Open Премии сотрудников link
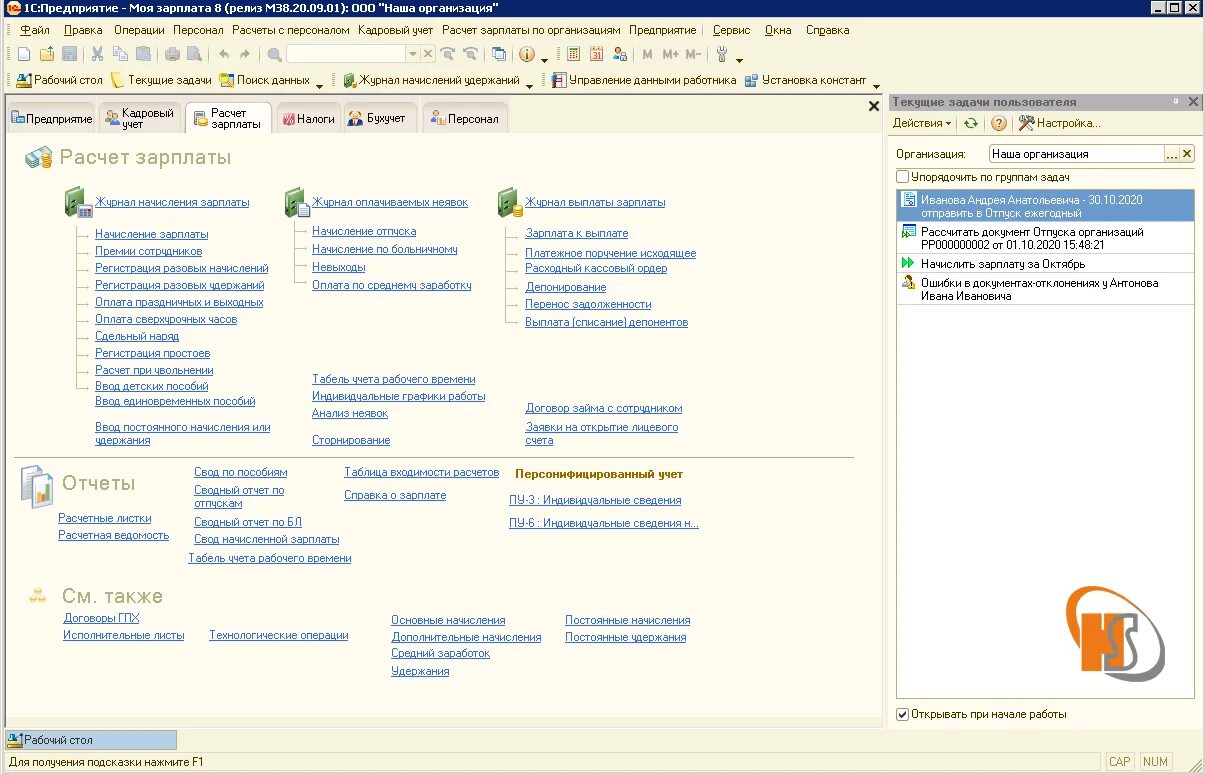Screen dimensions: 1205x774 pyautogui.click(x=149, y=251)
